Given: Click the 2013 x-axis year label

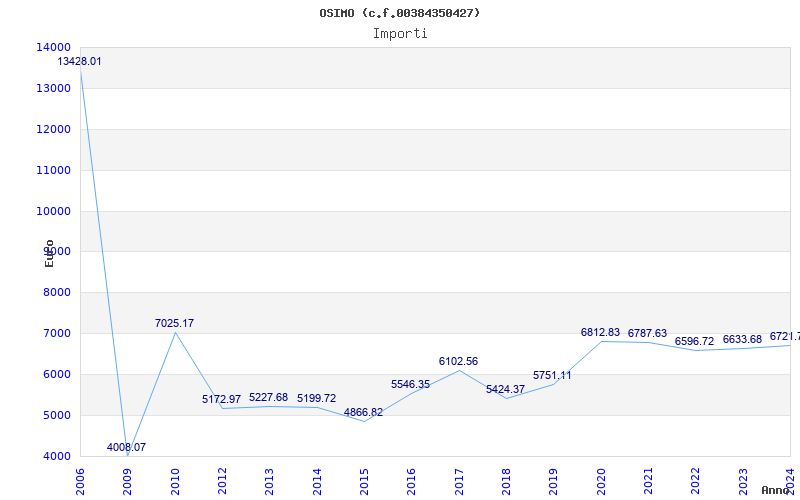Looking at the screenshot, I should pos(269,481).
